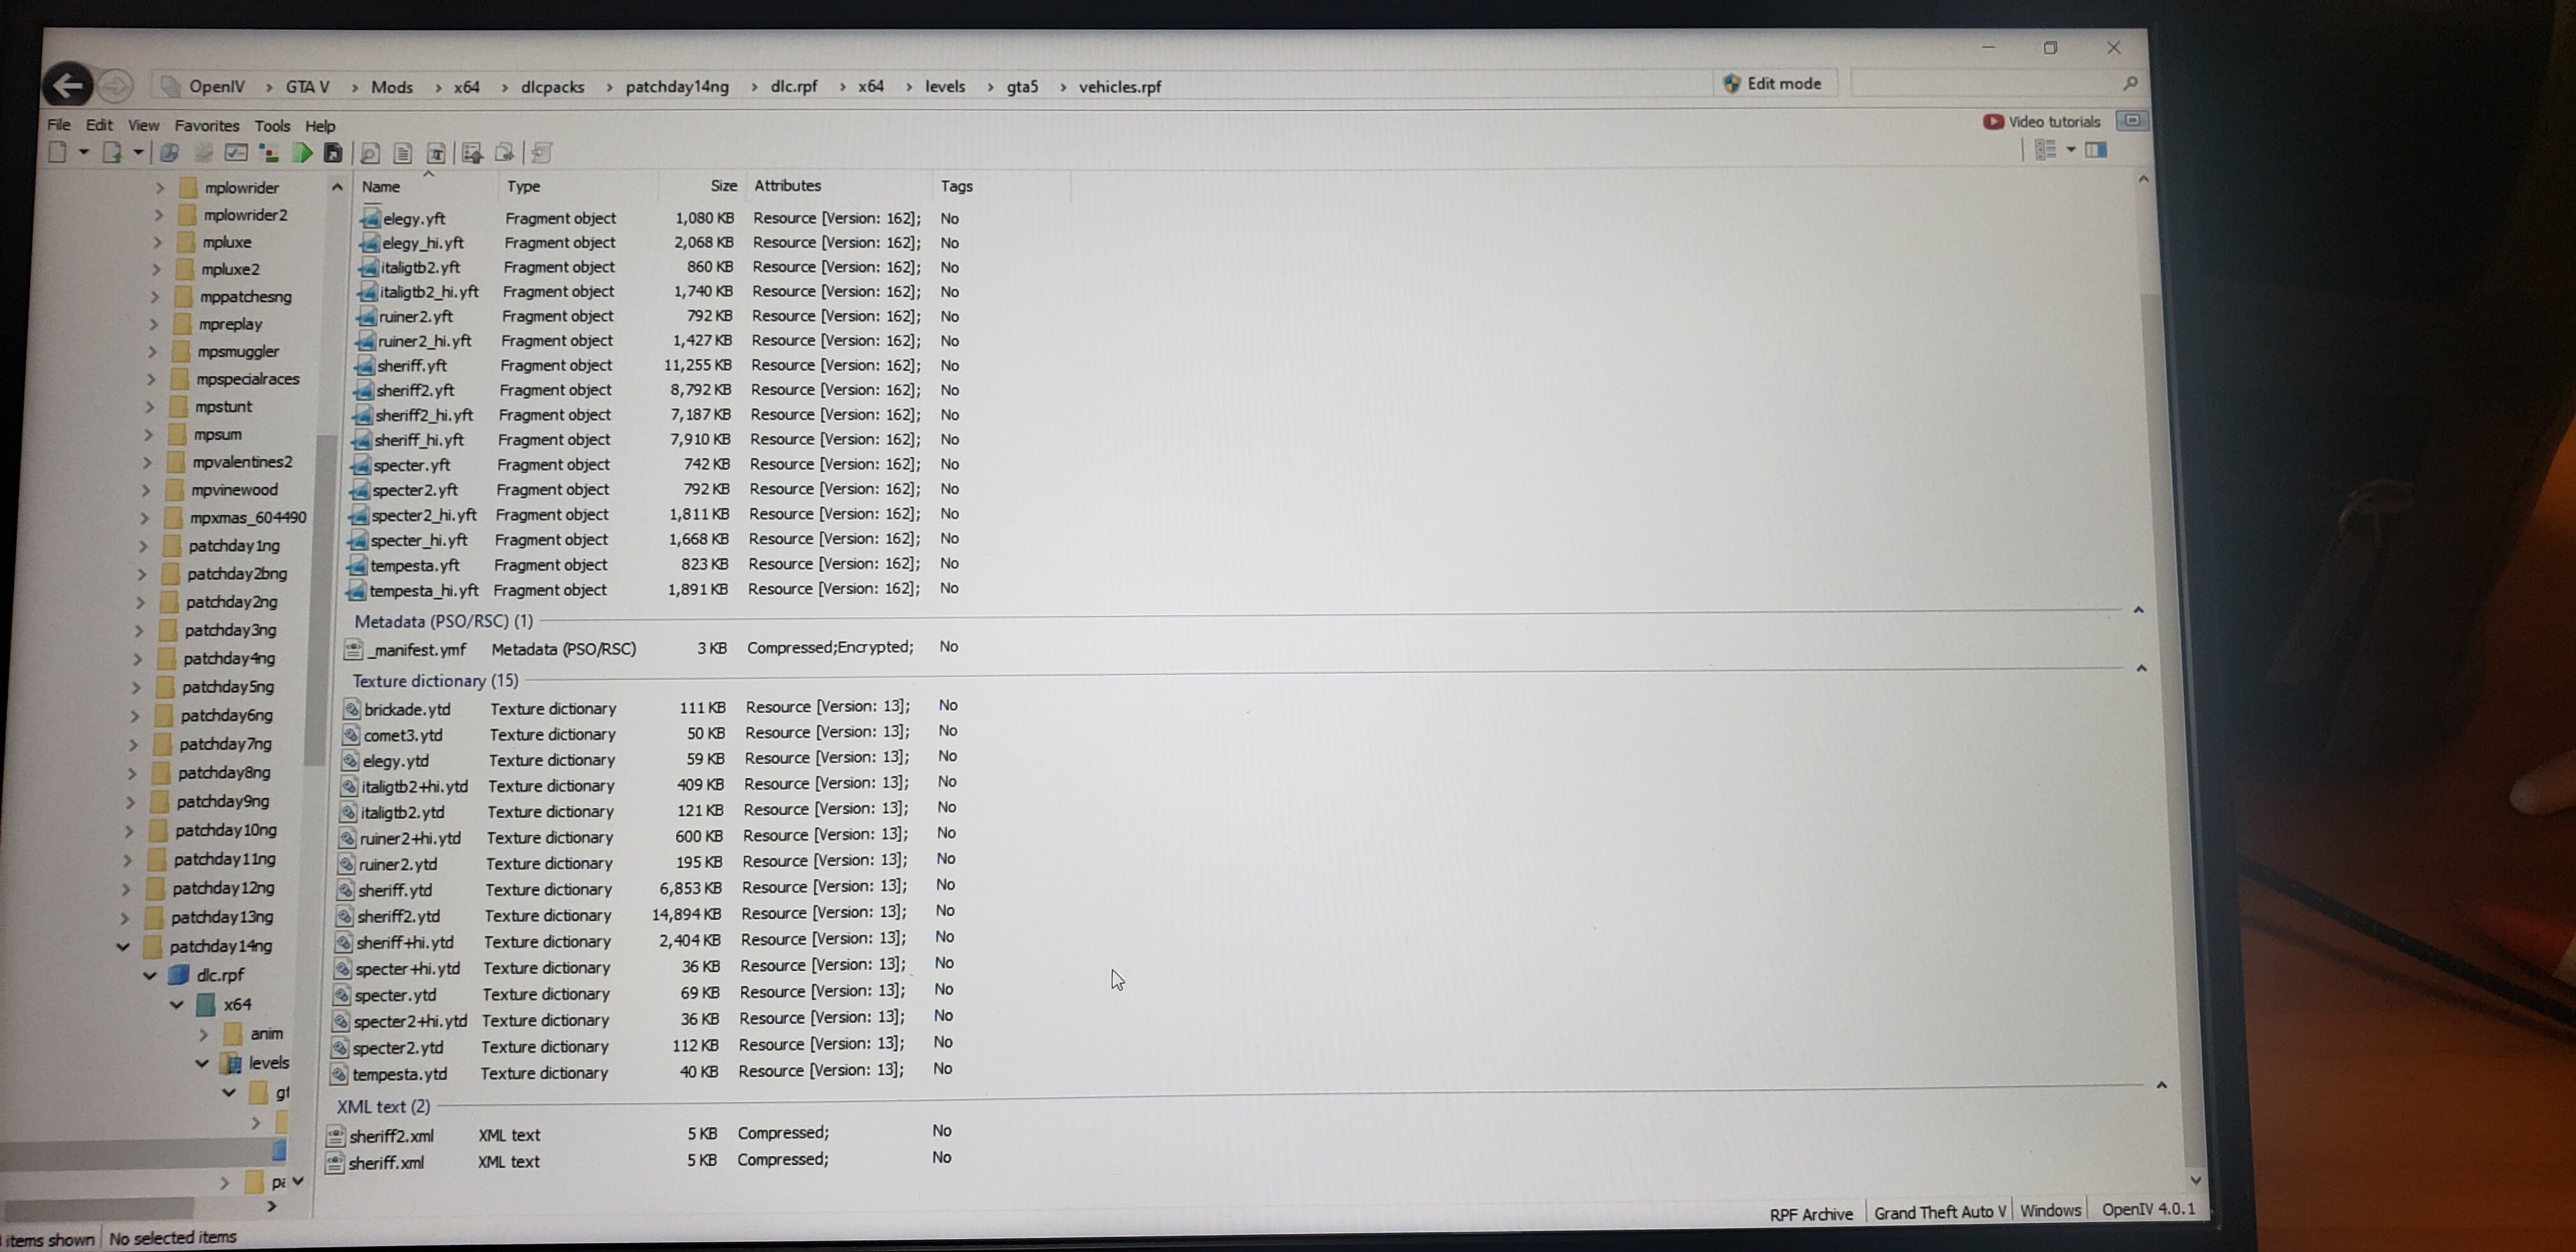This screenshot has height=1252, width=2576.
Task: Click the back navigation arrow
Action: point(68,86)
